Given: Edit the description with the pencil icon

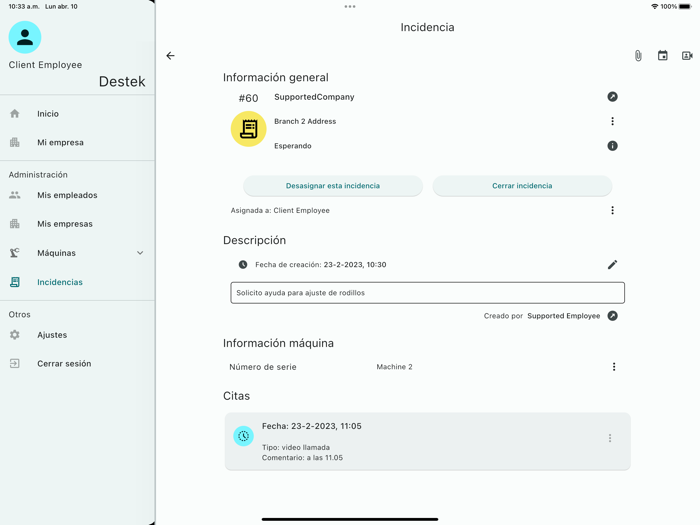Looking at the screenshot, I should point(612,265).
